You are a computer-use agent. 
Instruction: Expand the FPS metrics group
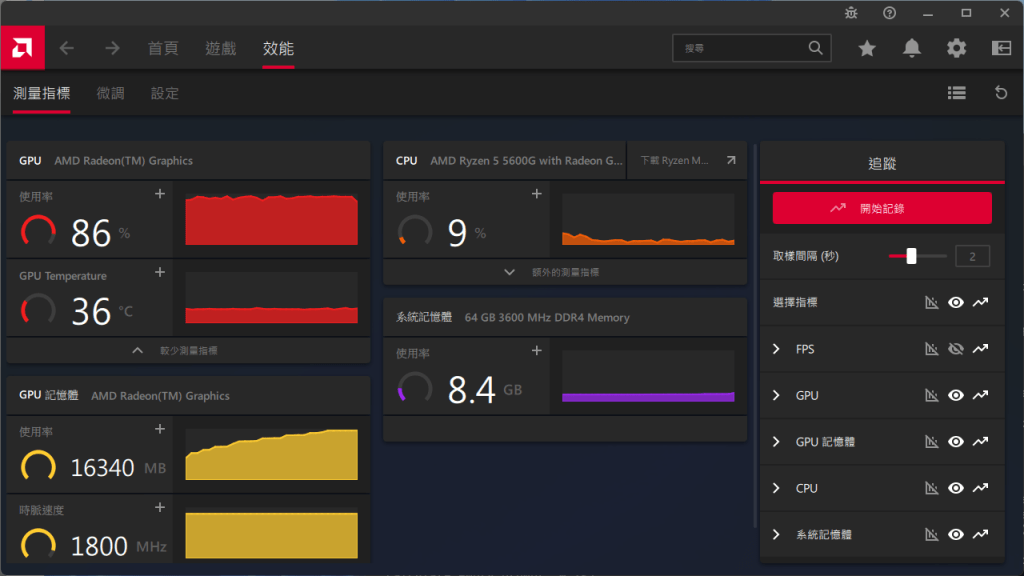pos(776,349)
